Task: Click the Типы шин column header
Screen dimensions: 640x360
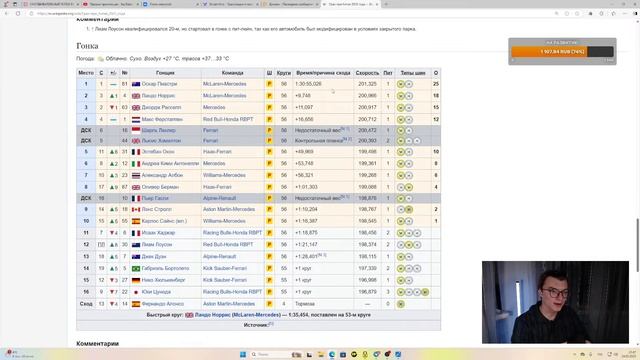Action: pyautogui.click(x=413, y=73)
